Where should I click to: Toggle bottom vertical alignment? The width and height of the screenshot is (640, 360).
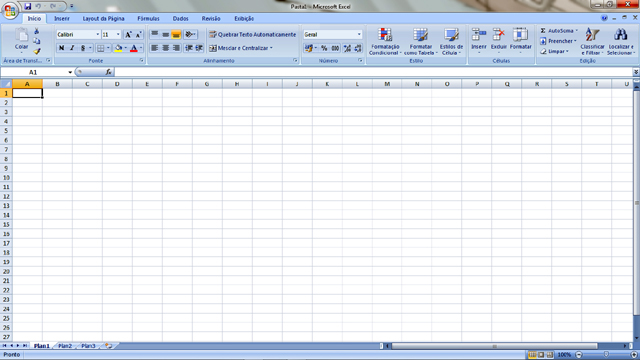(176, 34)
